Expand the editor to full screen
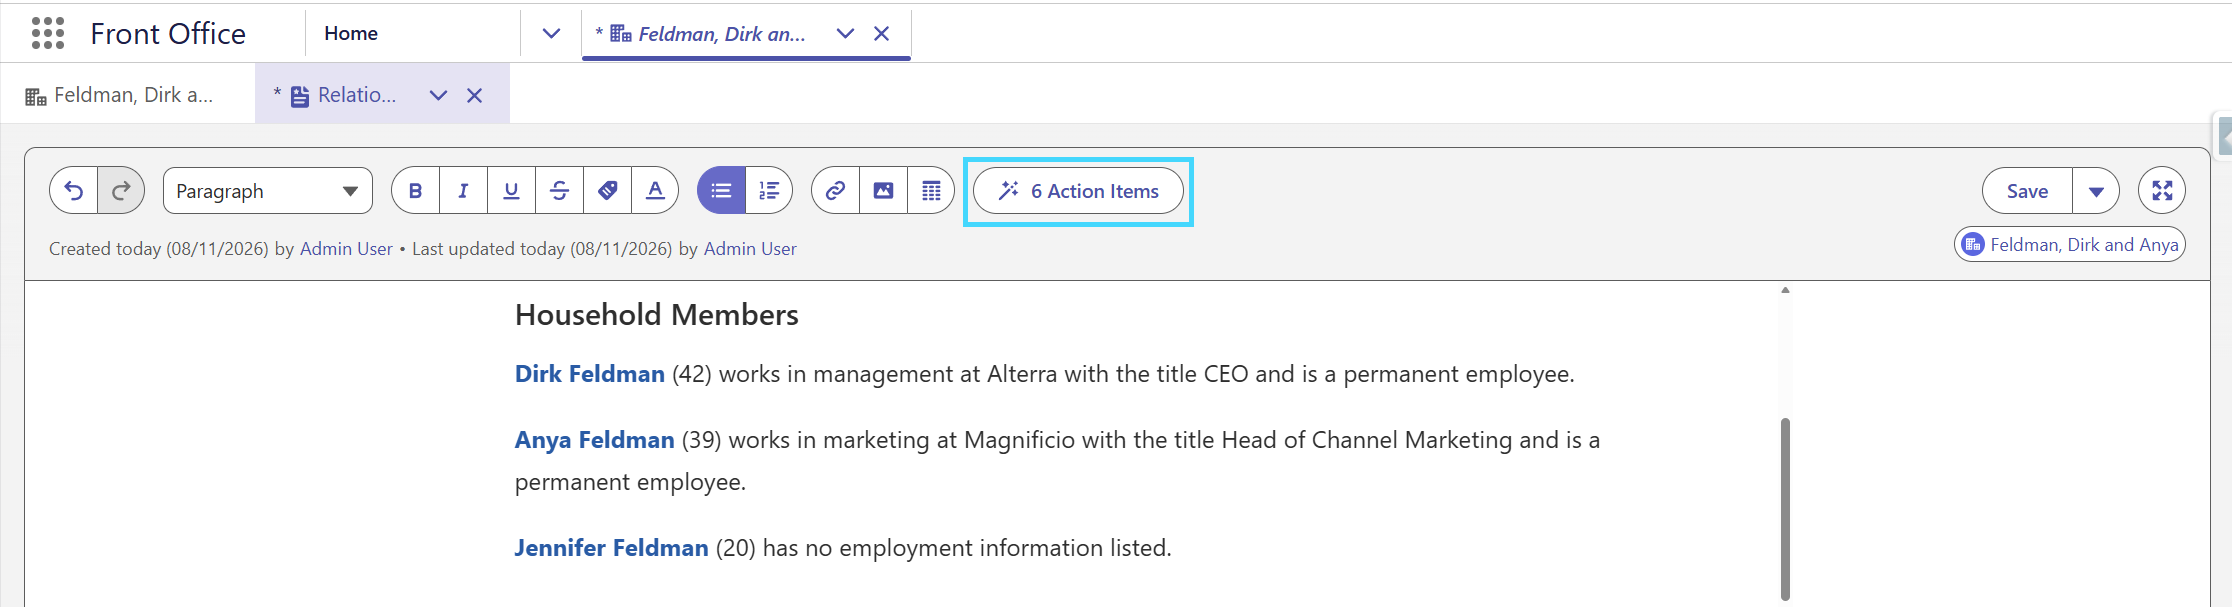Viewport: 2232px width, 607px height. coord(2162,190)
